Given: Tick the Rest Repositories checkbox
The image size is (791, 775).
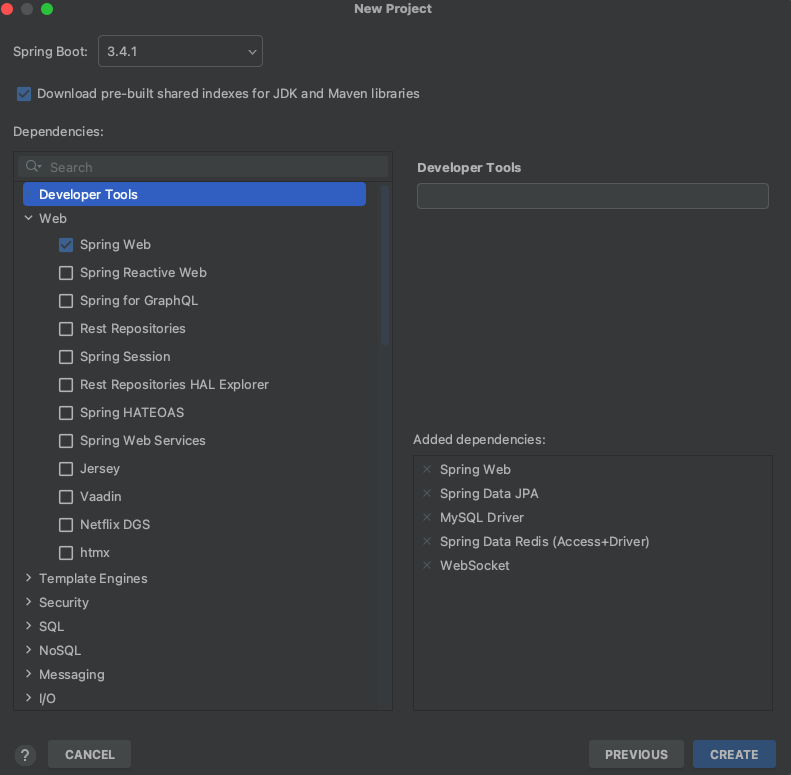Looking at the screenshot, I should pyautogui.click(x=66, y=329).
